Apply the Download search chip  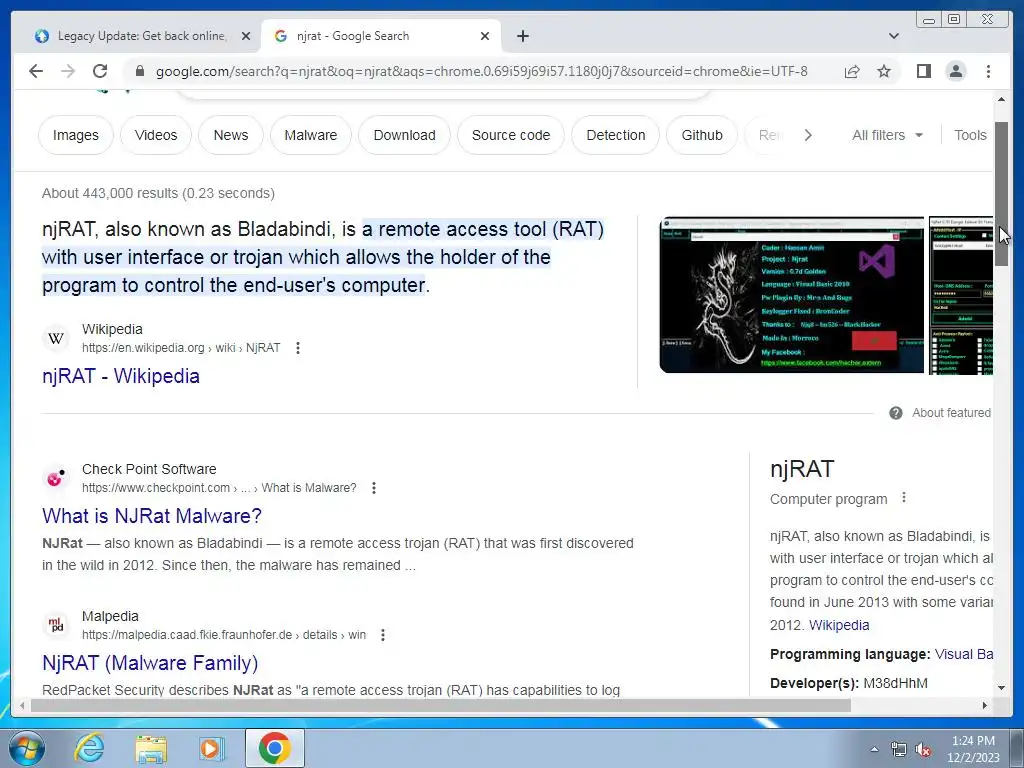pos(404,135)
